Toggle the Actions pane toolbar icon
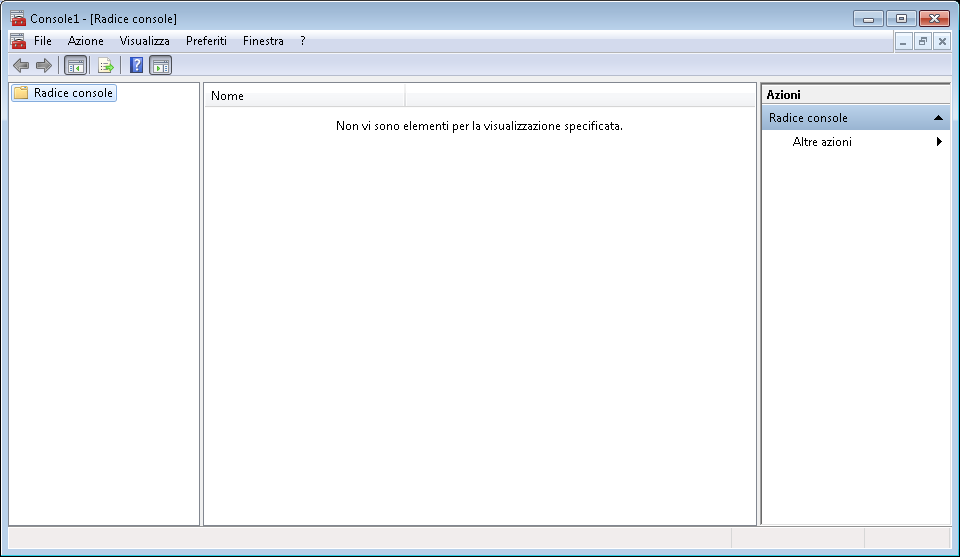The height and width of the screenshot is (557, 960). point(160,65)
